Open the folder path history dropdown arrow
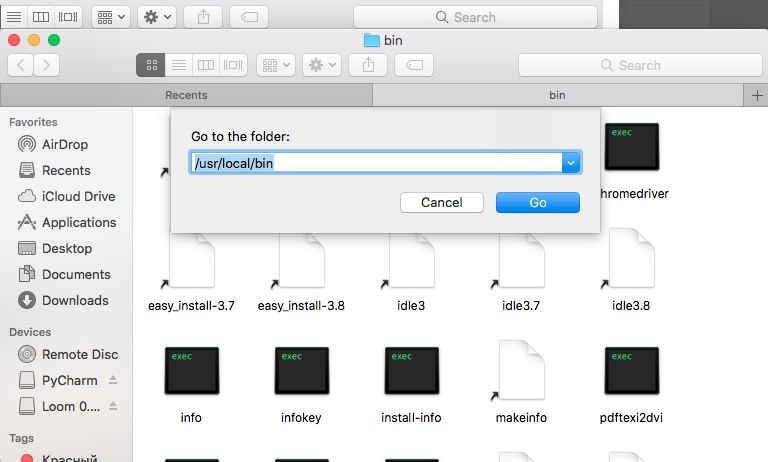 (571, 163)
